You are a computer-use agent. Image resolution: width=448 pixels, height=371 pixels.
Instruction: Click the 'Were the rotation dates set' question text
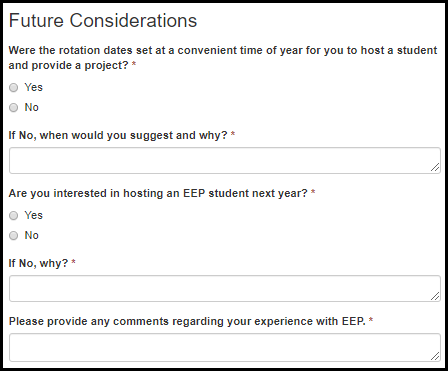[223, 58]
